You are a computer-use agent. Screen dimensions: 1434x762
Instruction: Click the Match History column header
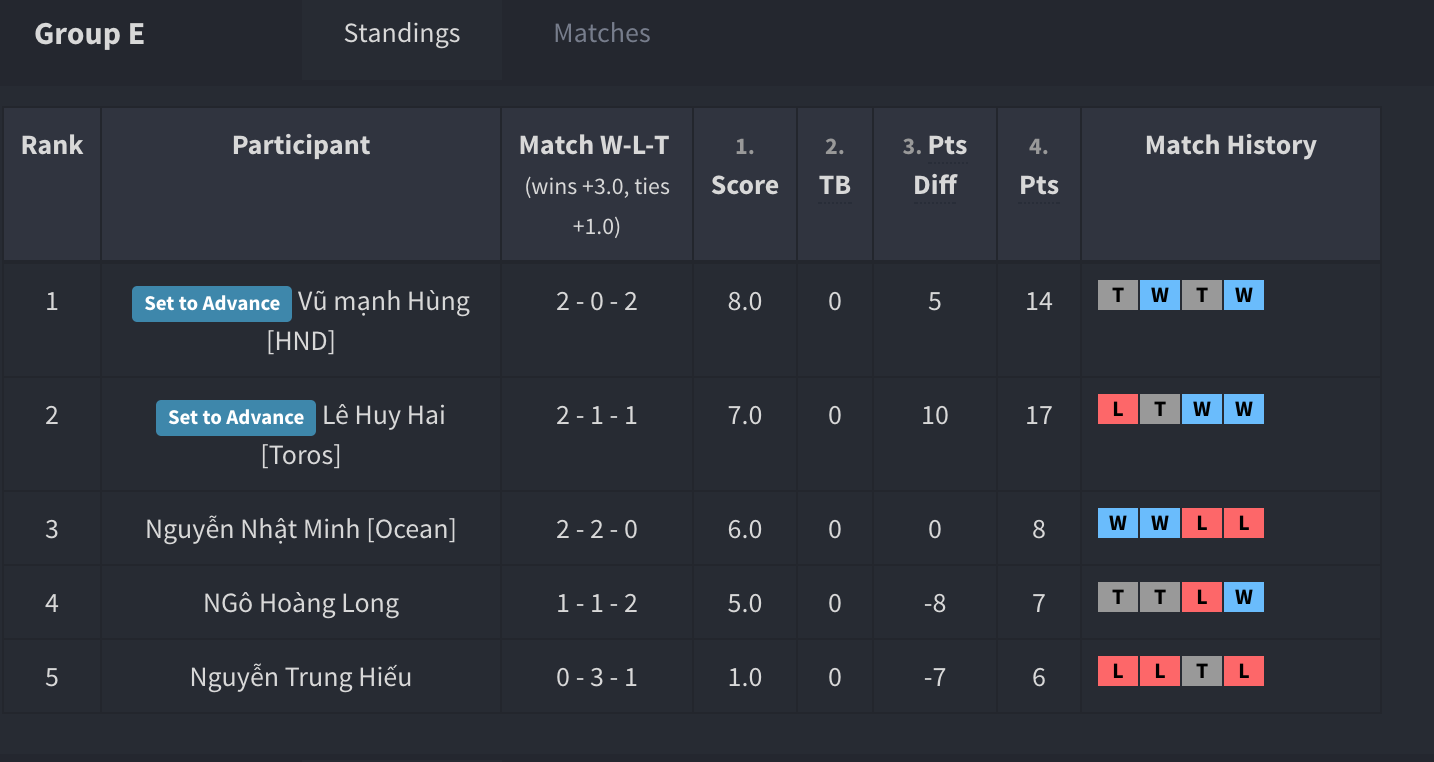(x=1231, y=145)
